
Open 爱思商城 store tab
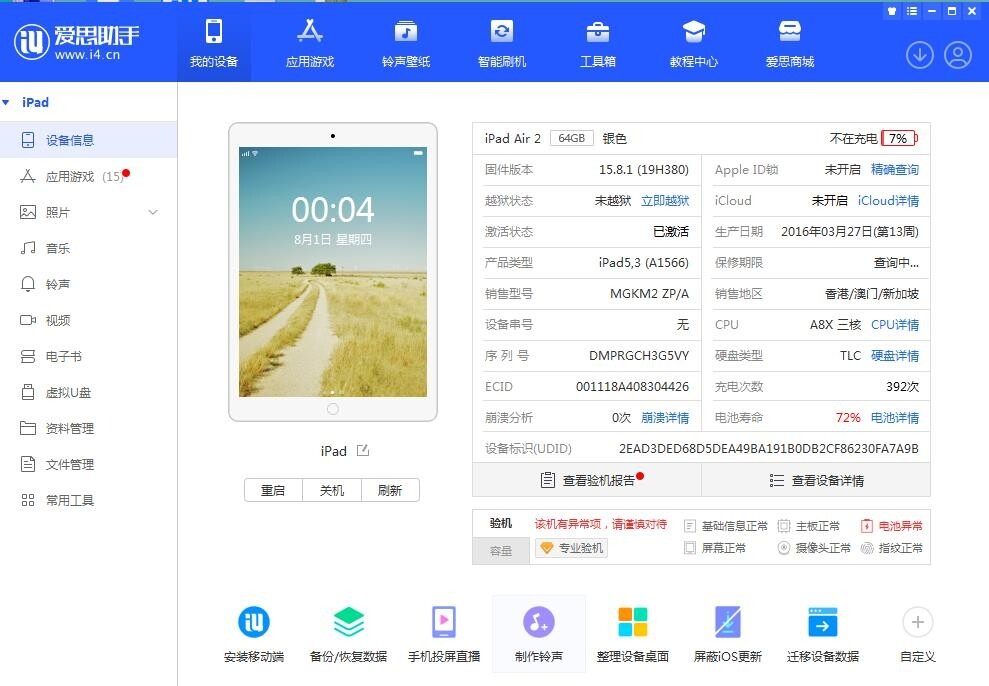(790, 43)
